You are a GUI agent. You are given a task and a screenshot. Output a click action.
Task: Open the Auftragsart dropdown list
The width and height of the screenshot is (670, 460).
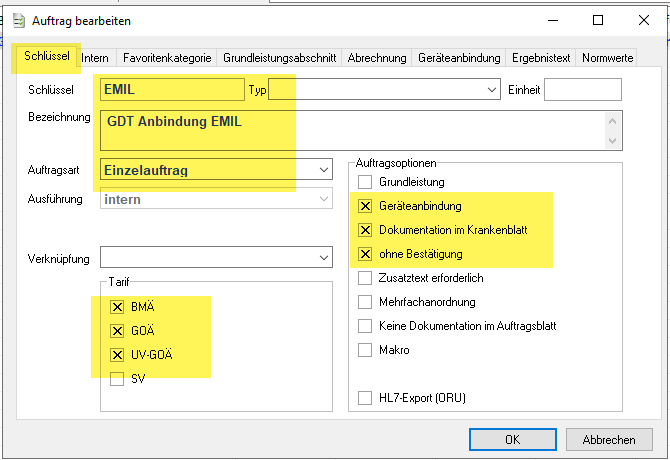322,170
